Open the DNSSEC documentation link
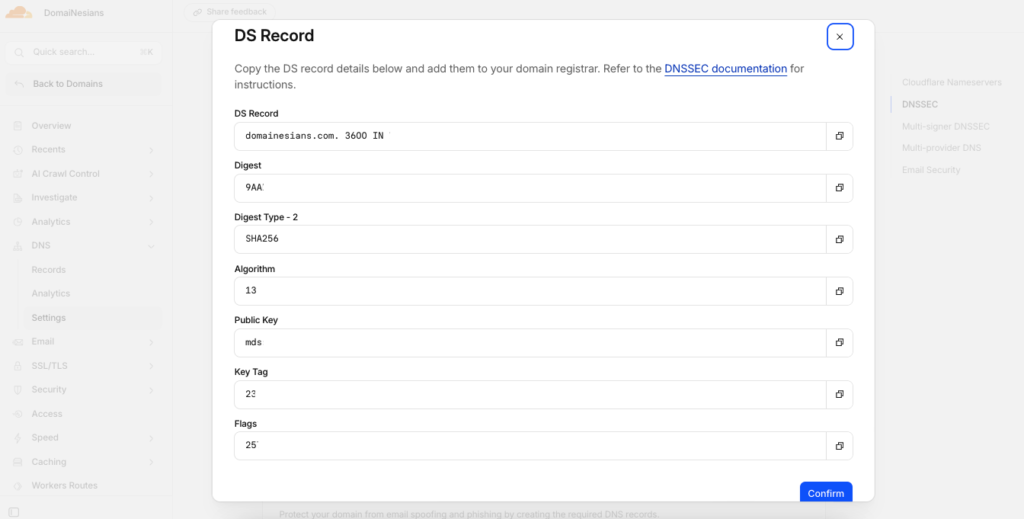The image size is (1024, 519). coord(726,69)
